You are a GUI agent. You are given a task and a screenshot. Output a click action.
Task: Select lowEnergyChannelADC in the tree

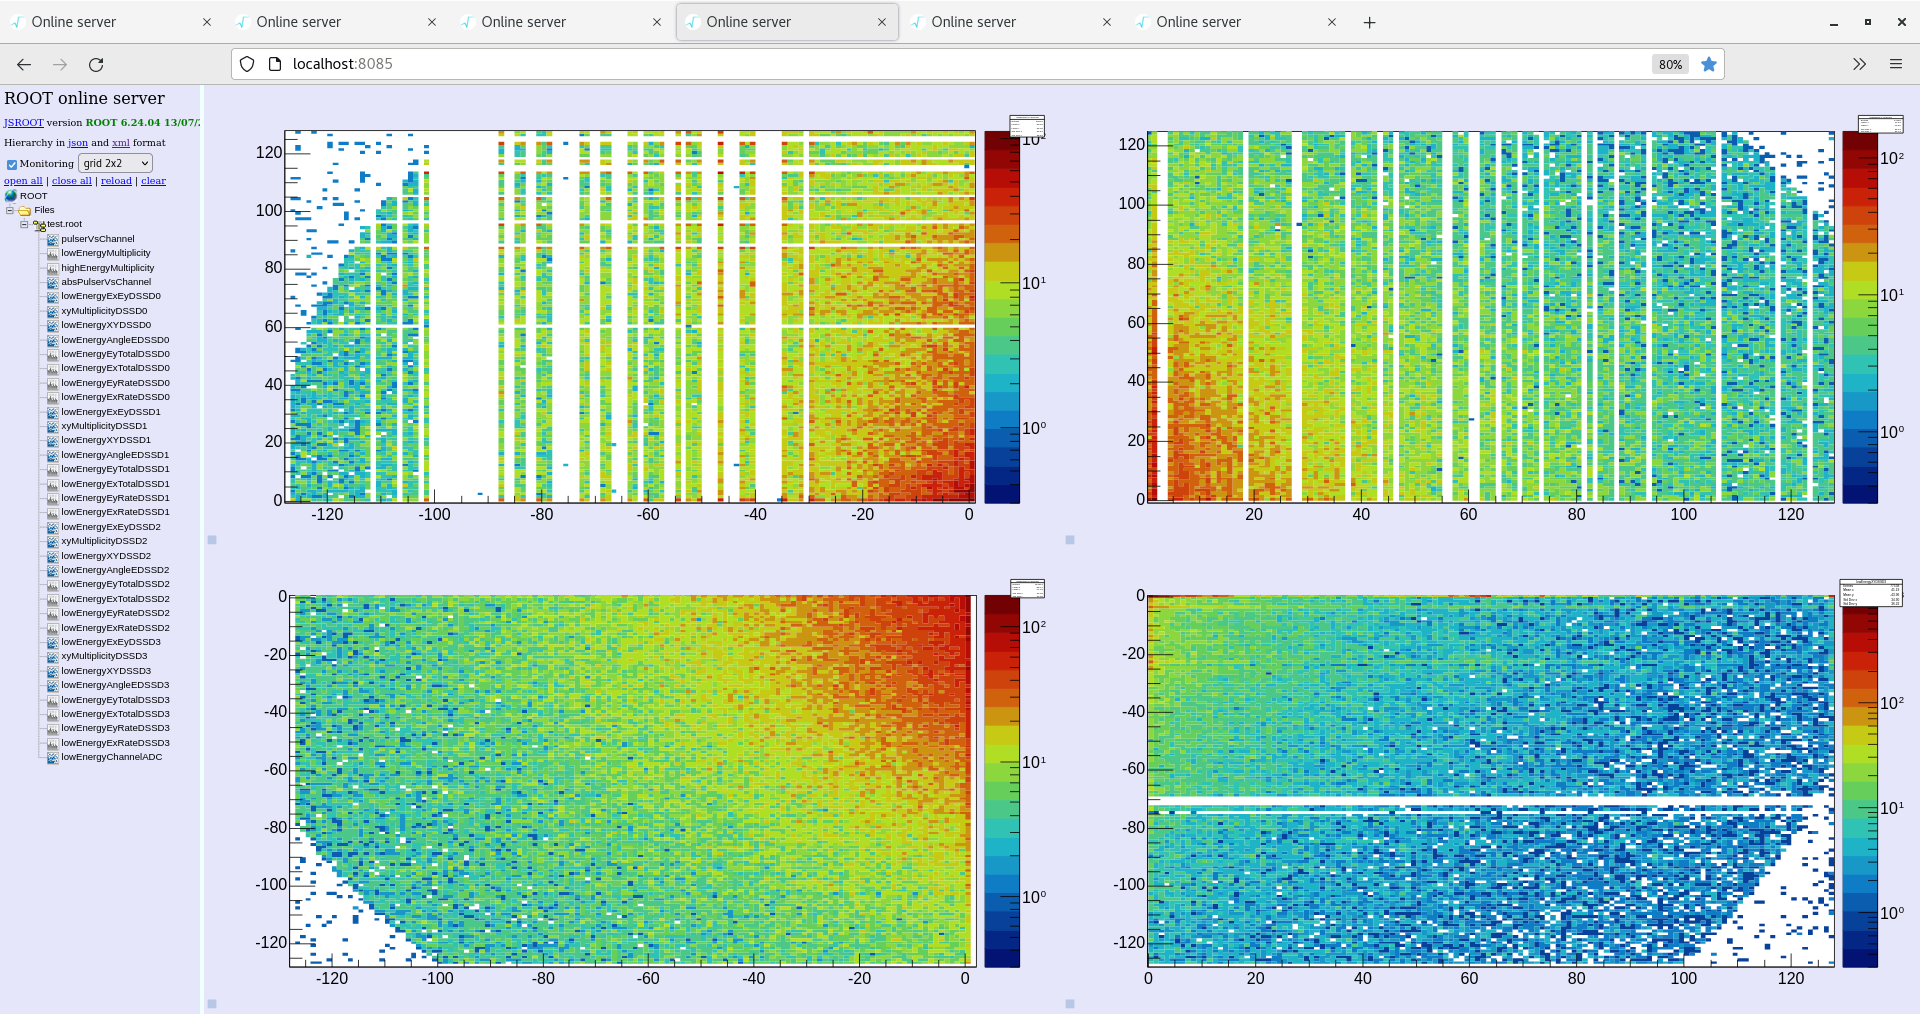(111, 757)
